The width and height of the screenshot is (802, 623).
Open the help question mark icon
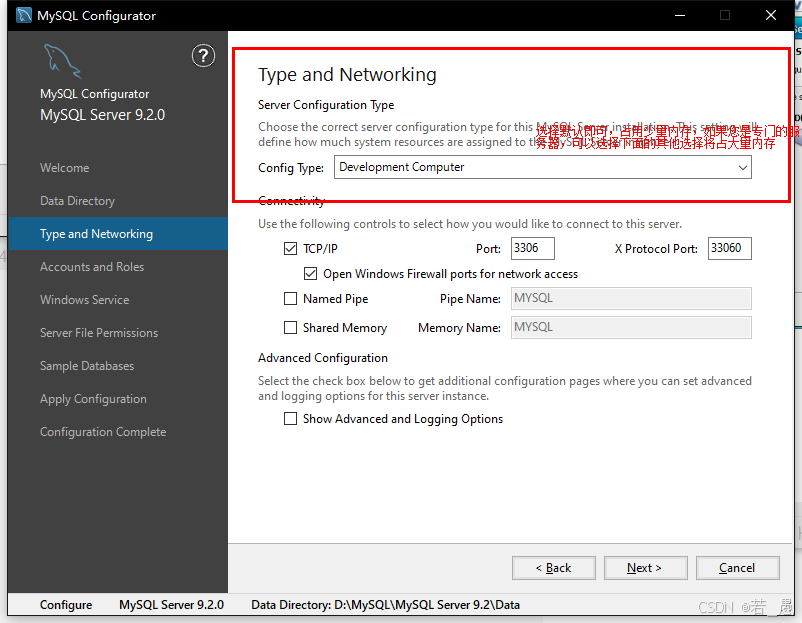tap(203, 56)
